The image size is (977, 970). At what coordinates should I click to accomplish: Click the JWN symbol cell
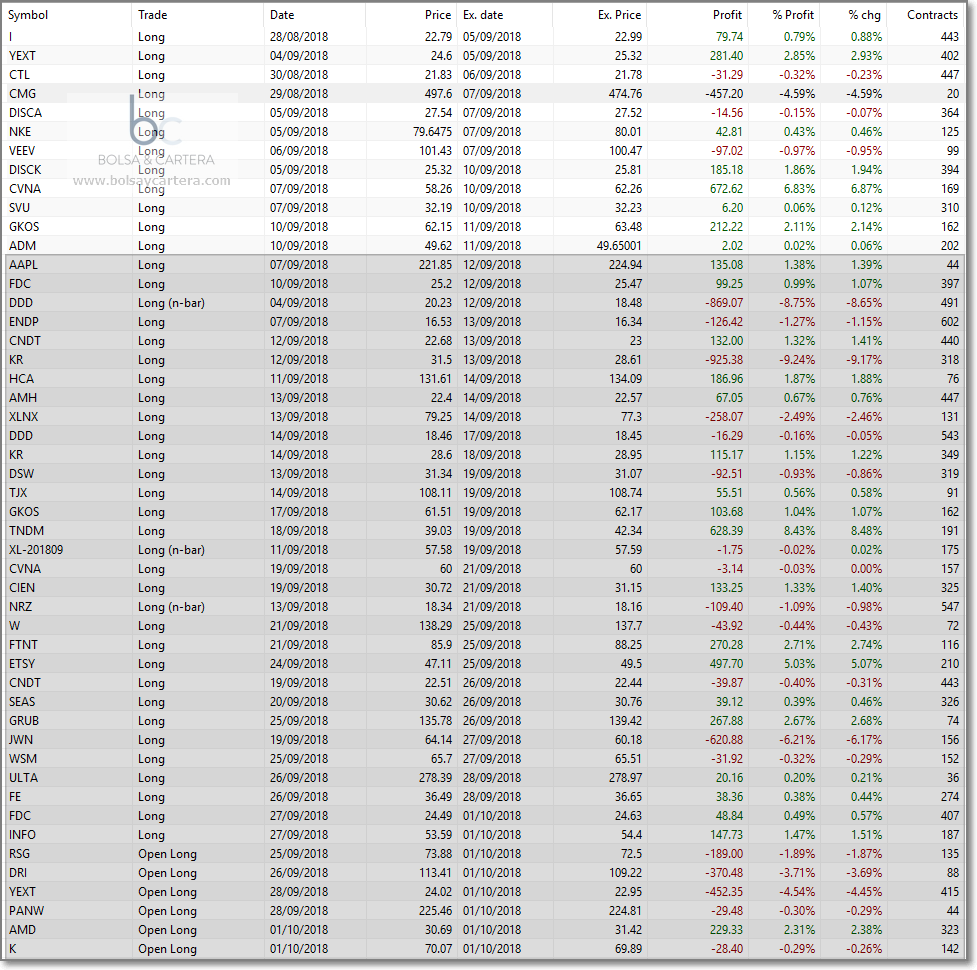point(21,739)
